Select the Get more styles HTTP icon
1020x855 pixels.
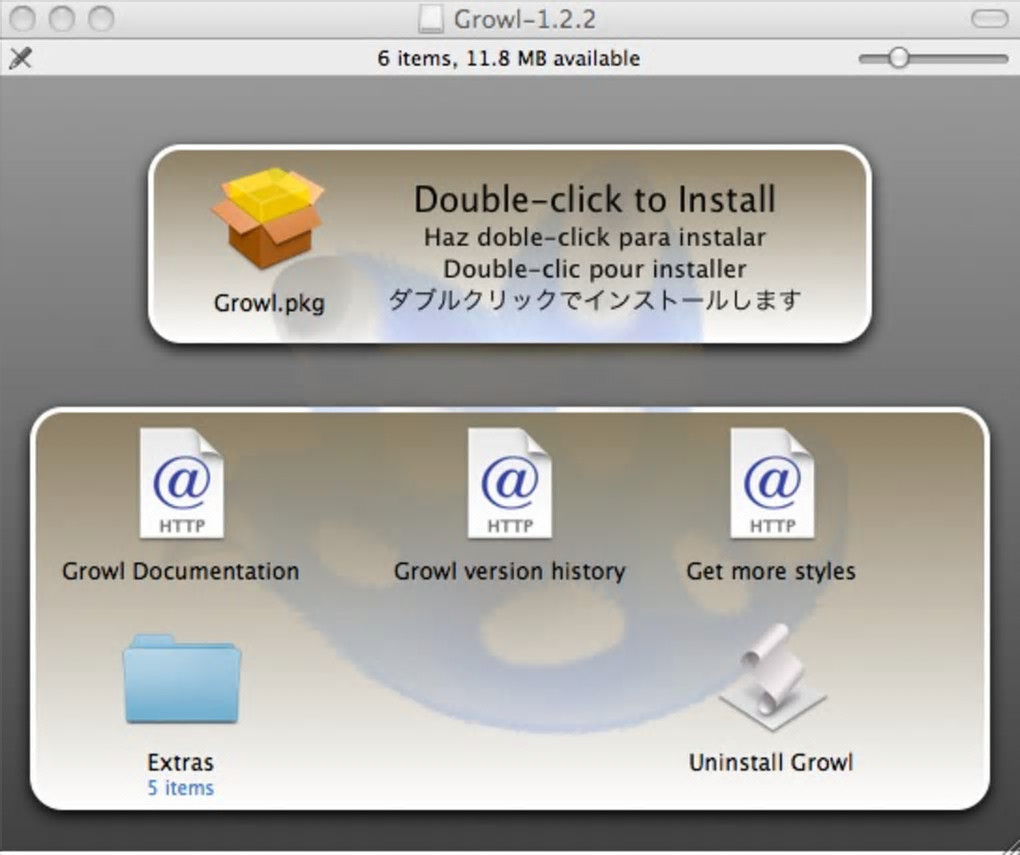coord(772,483)
